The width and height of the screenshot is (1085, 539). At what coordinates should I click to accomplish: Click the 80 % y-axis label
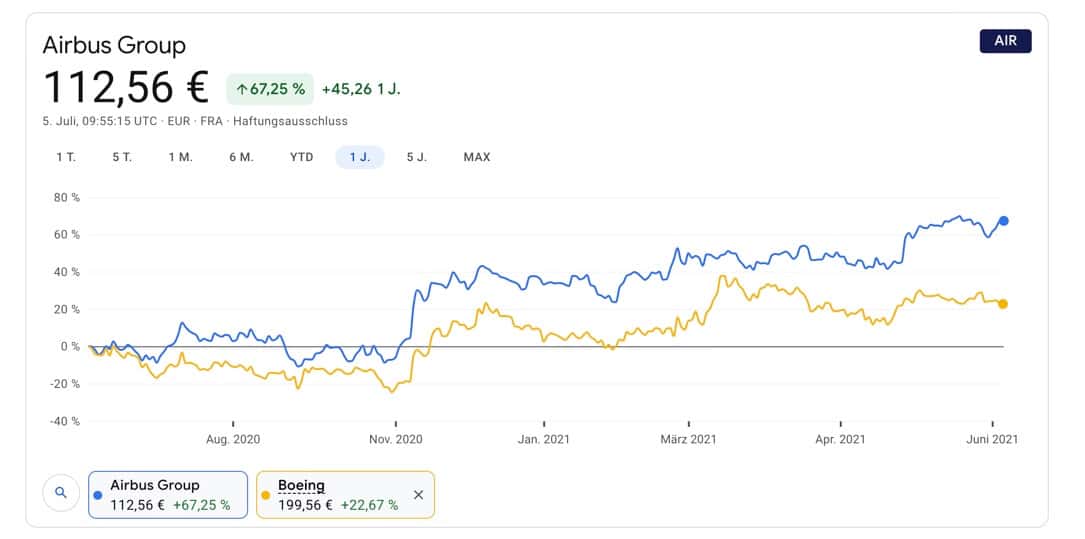66,198
